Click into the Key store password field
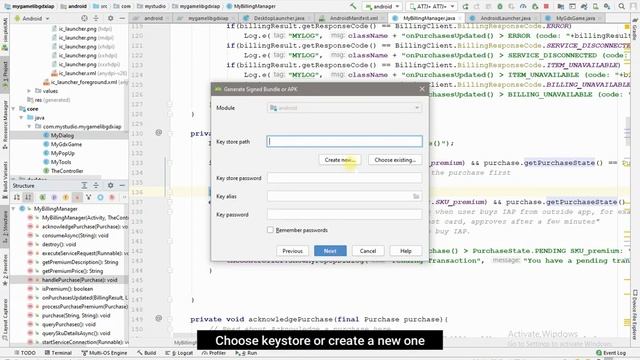The width and height of the screenshot is (640, 360). click(x=344, y=178)
